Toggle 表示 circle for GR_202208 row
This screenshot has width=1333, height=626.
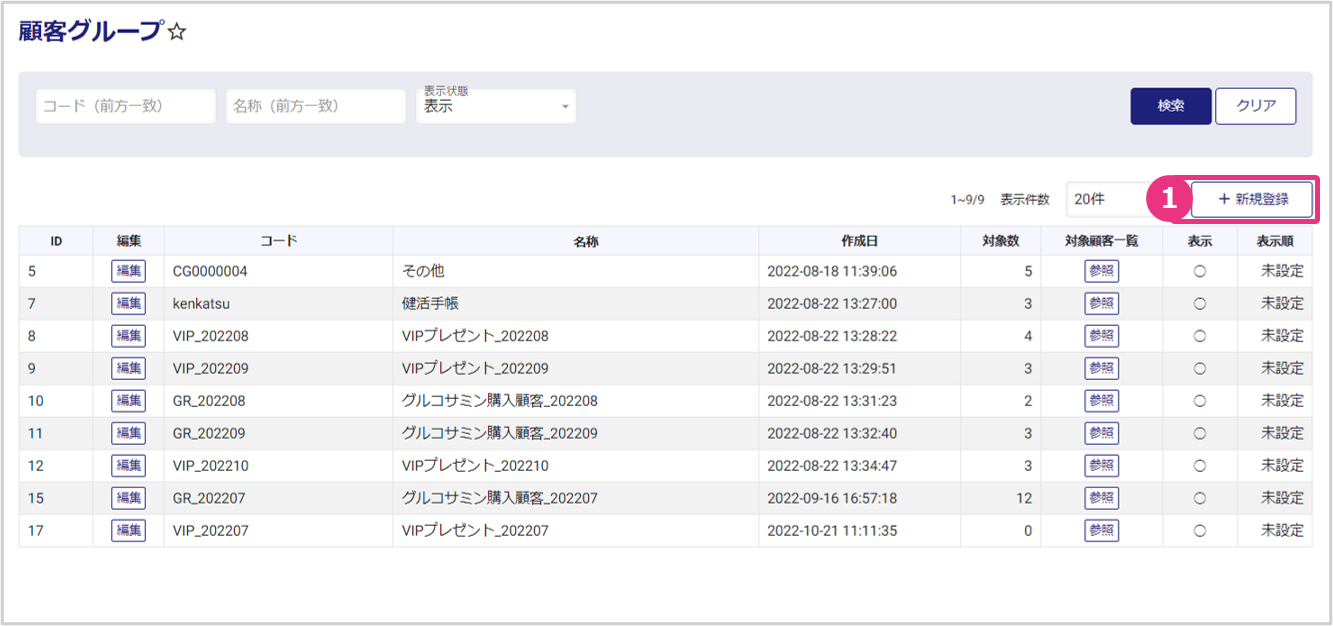tap(1200, 401)
